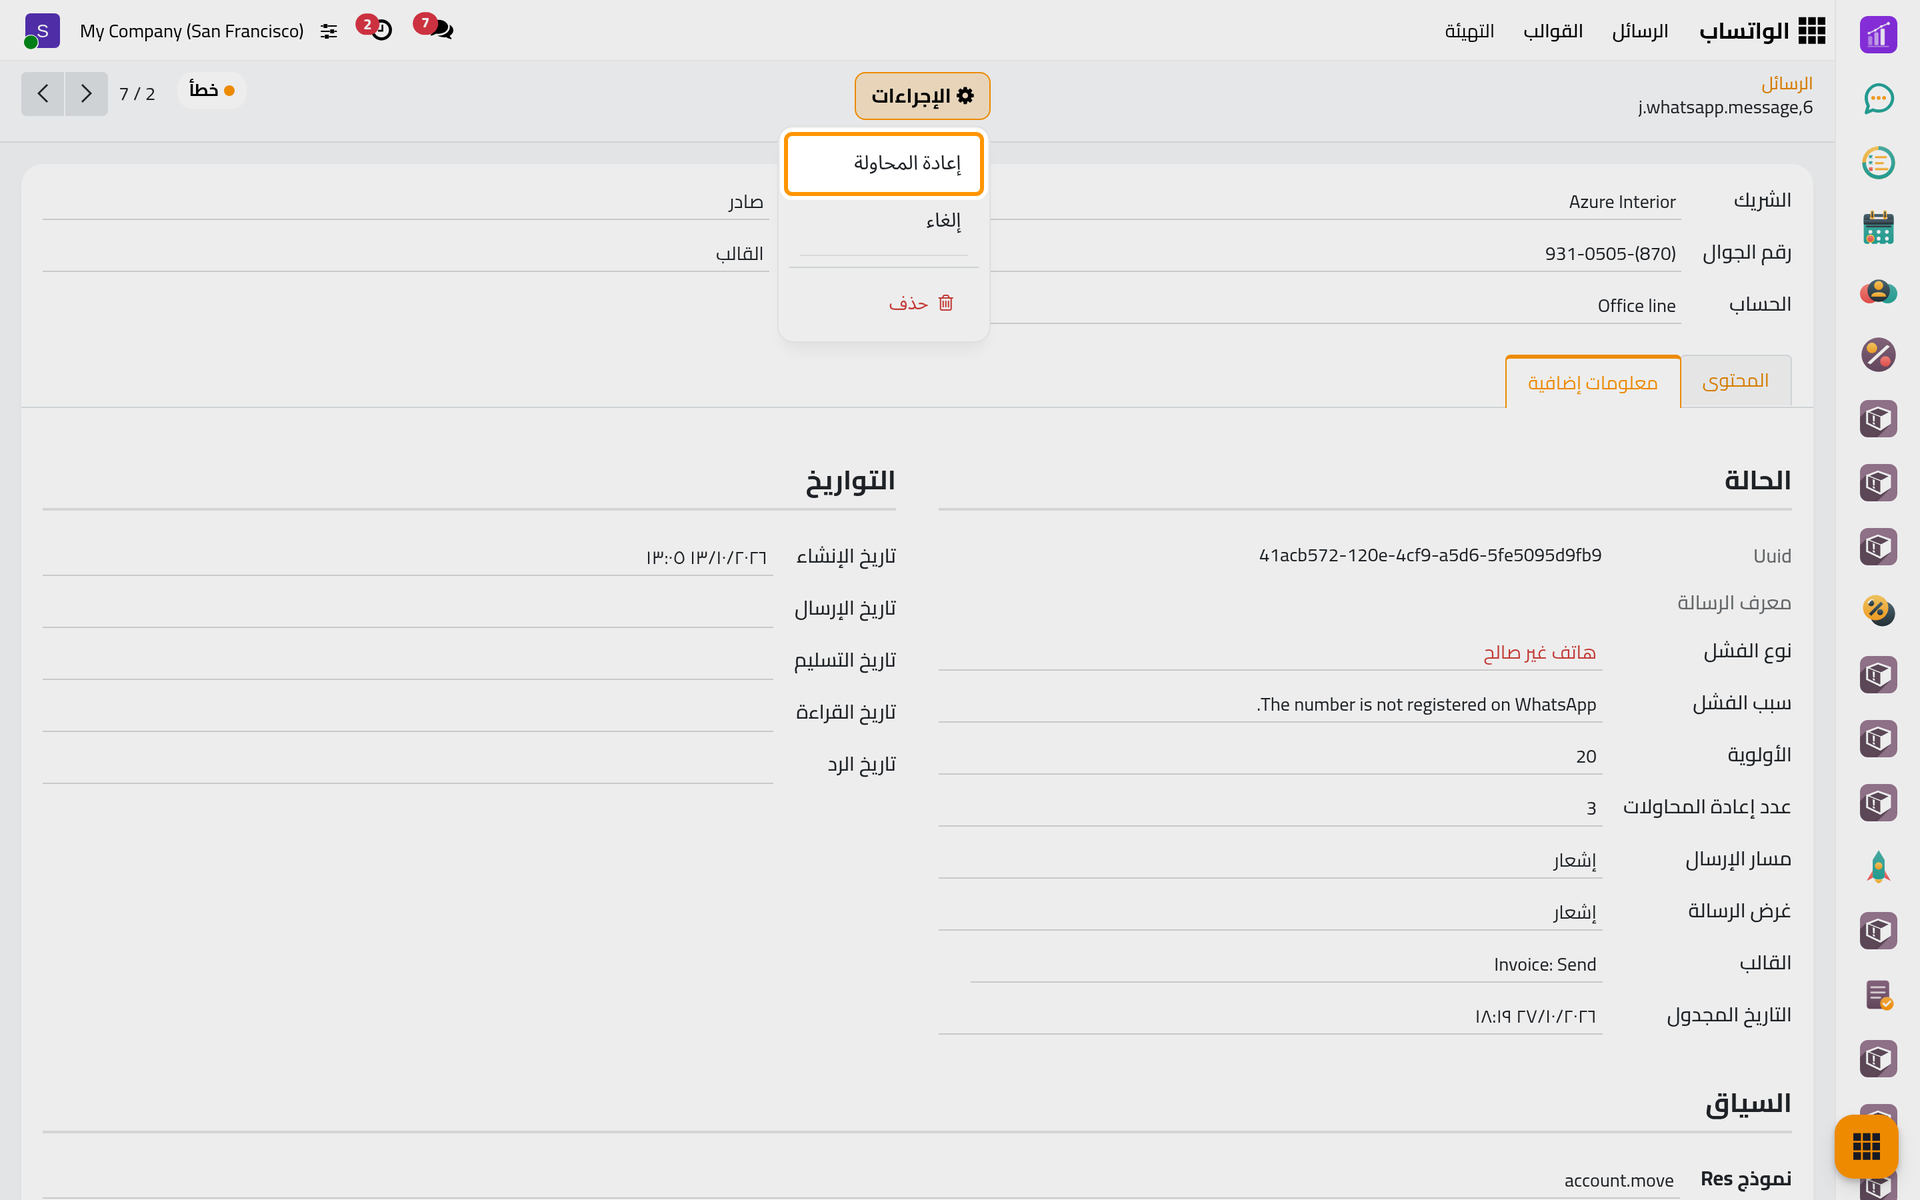Choose إلغاء cancel from actions menu
The height and width of the screenshot is (1200, 1920).
884,221
